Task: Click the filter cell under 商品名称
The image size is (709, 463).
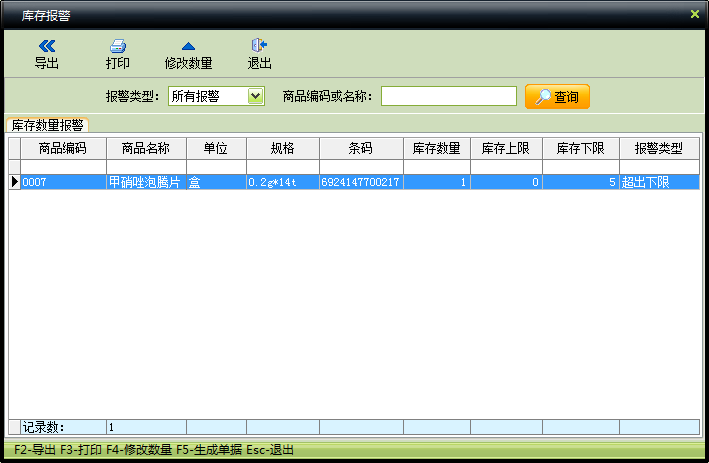Action: click(146, 167)
